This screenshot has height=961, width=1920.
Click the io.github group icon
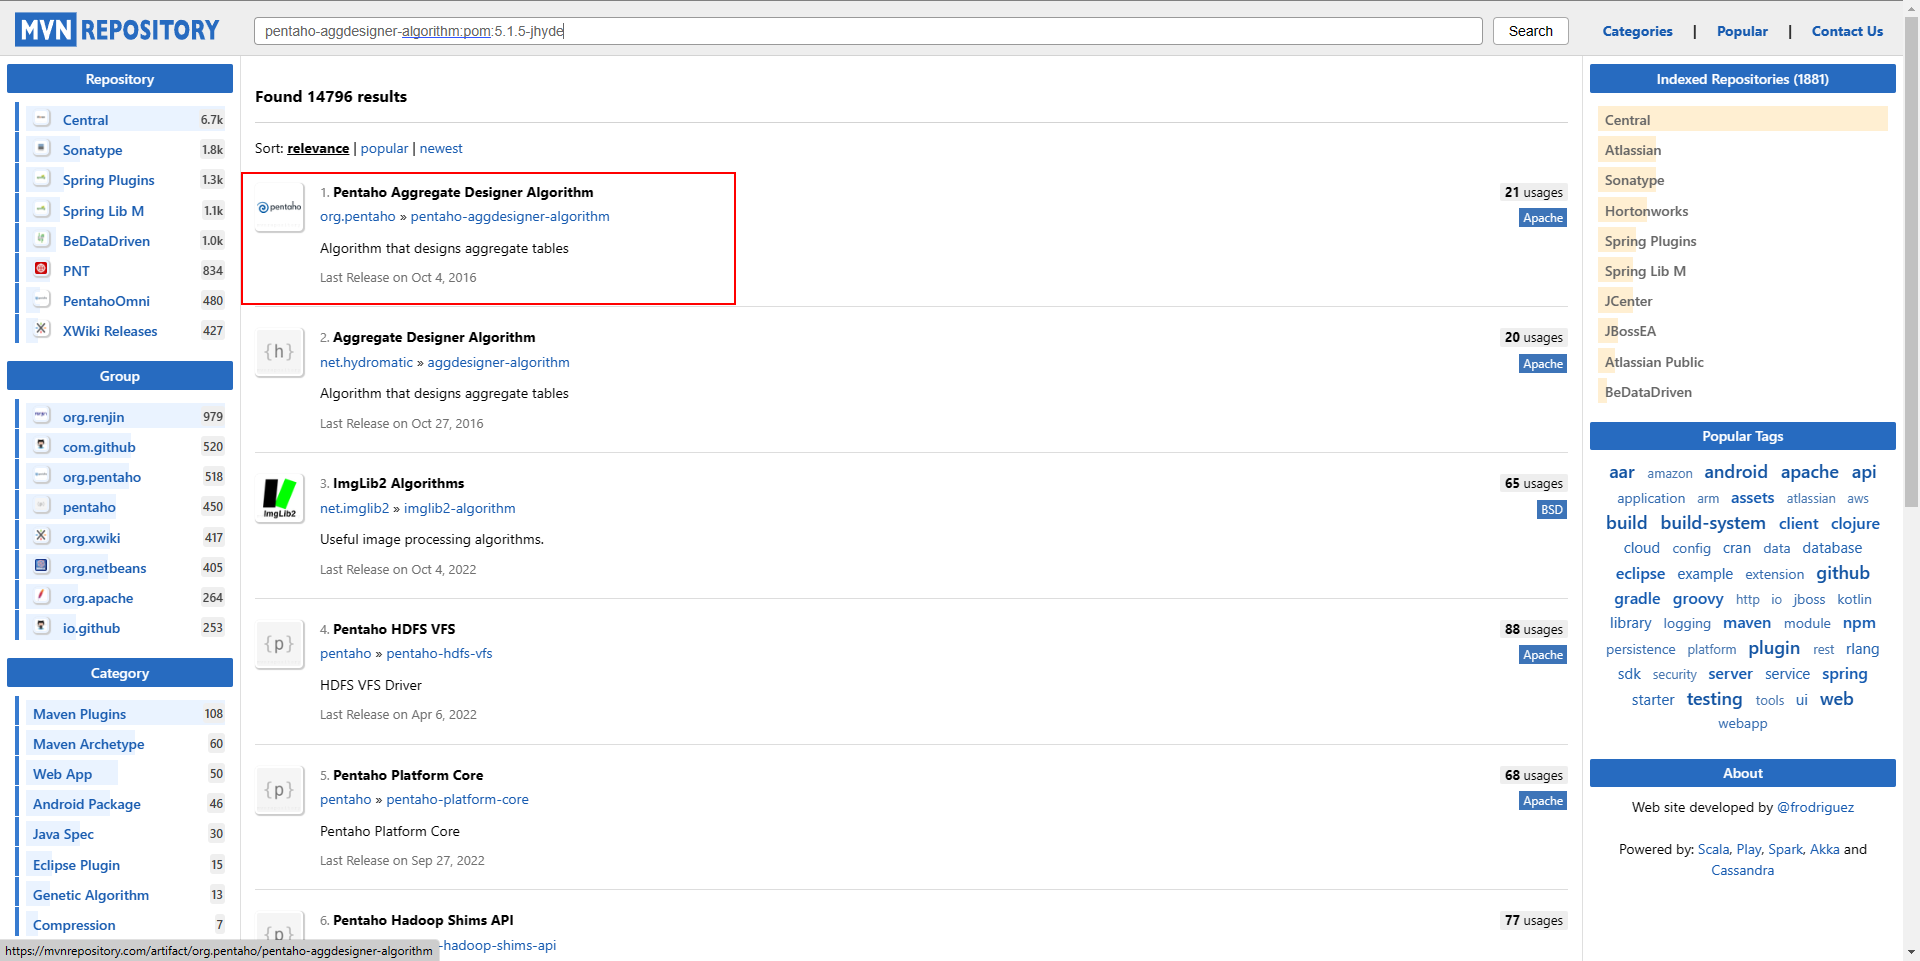click(x=42, y=626)
